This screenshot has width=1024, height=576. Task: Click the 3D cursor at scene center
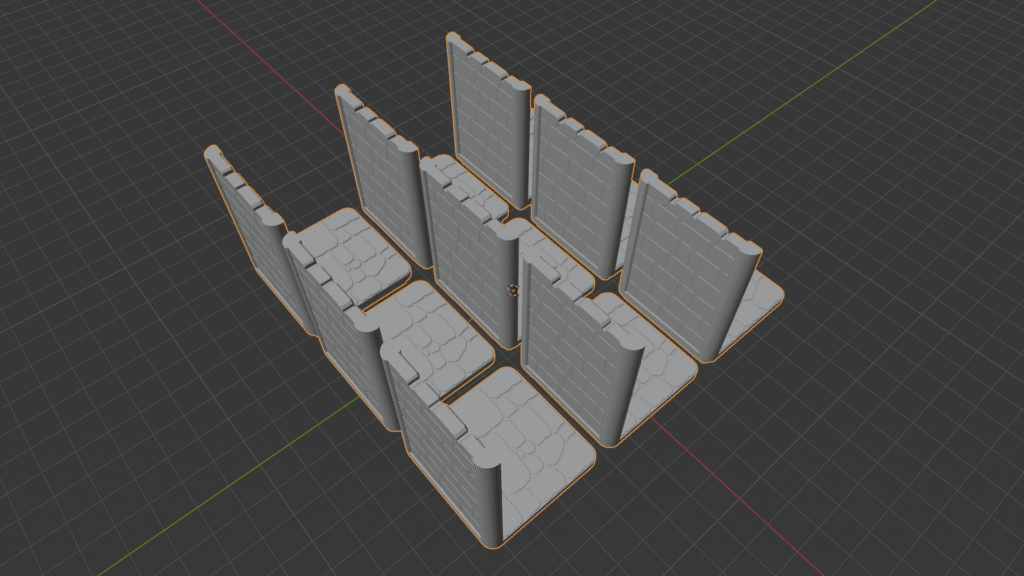coord(513,290)
